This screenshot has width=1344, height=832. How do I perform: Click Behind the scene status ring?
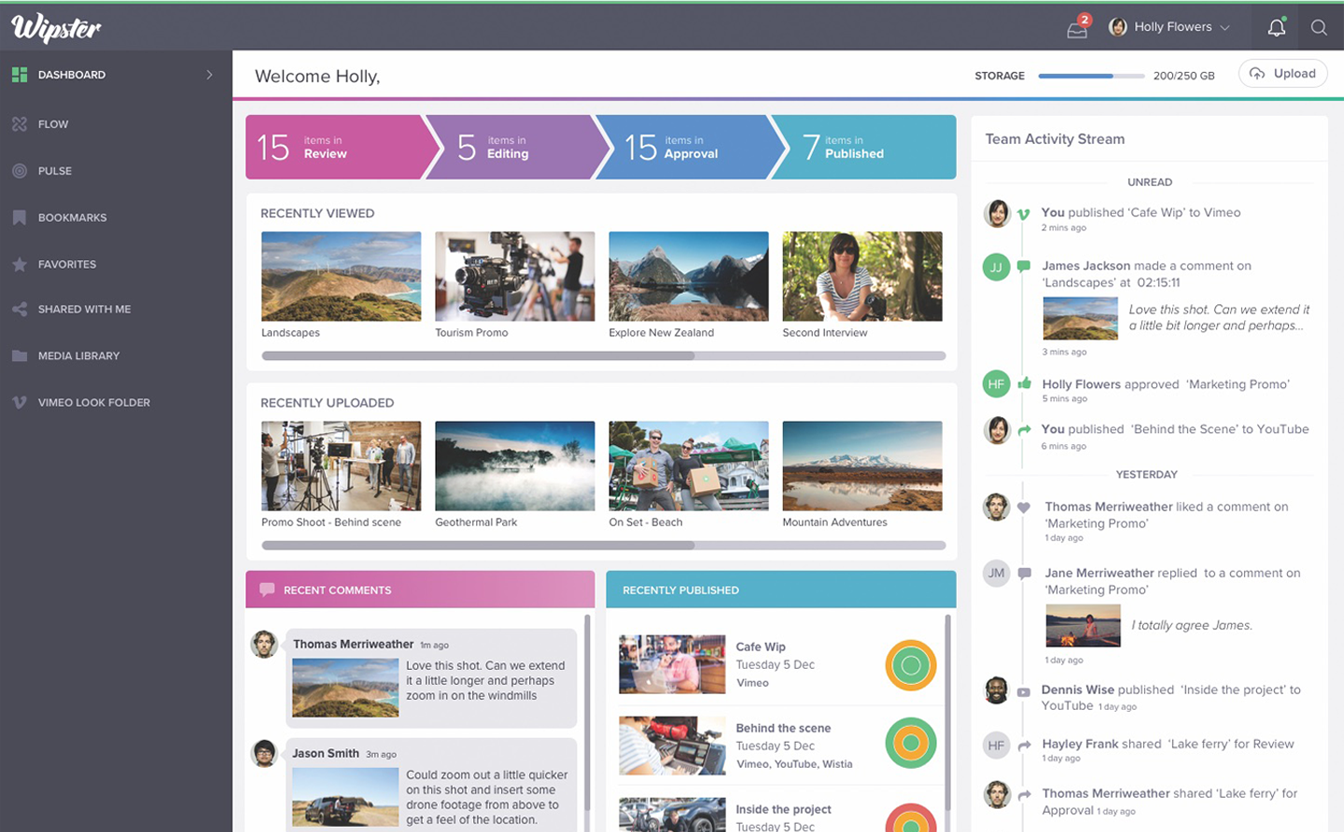[x=911, y=744]
